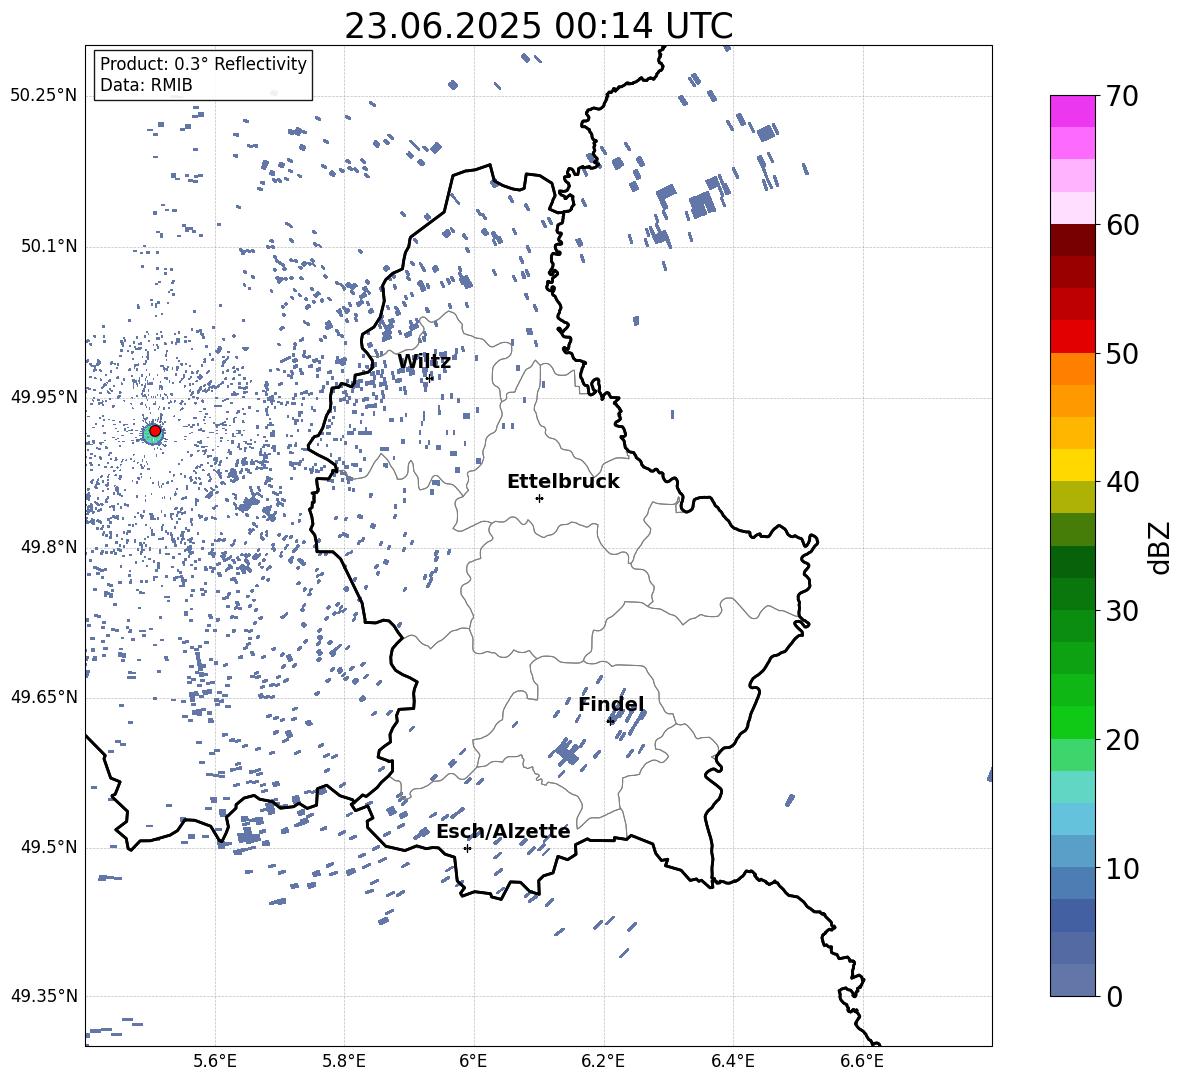This screenshot has height=1081, width=1184.
Task: Click the 49.5°N latitude label
Action: (x=48, y=846)
